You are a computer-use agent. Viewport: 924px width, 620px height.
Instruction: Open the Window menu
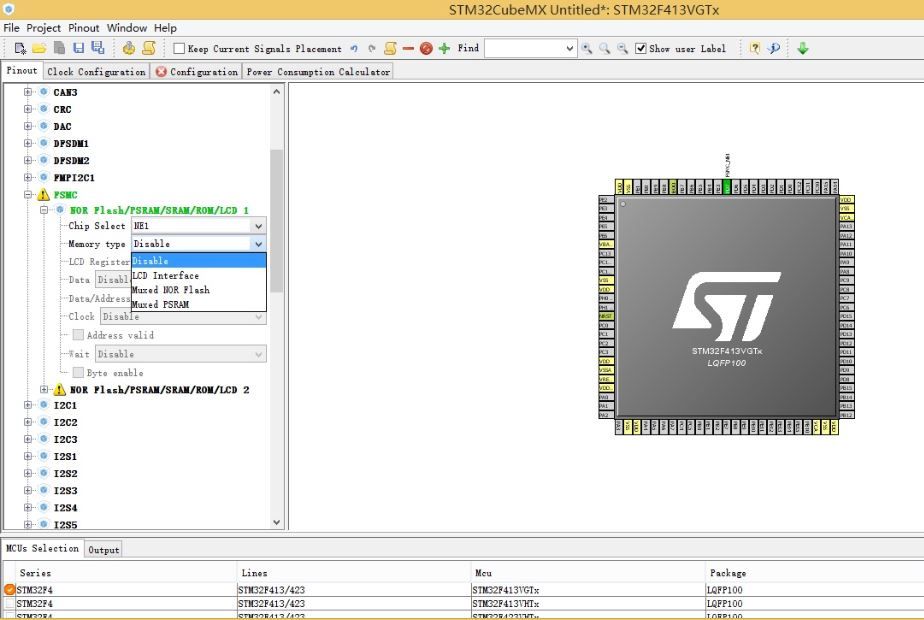coord(127,28)
